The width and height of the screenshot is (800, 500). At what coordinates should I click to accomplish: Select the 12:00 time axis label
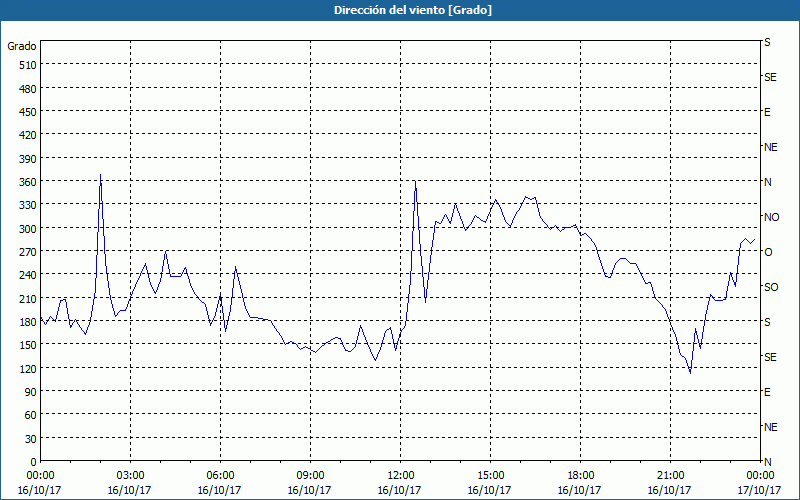click(401, 476)
